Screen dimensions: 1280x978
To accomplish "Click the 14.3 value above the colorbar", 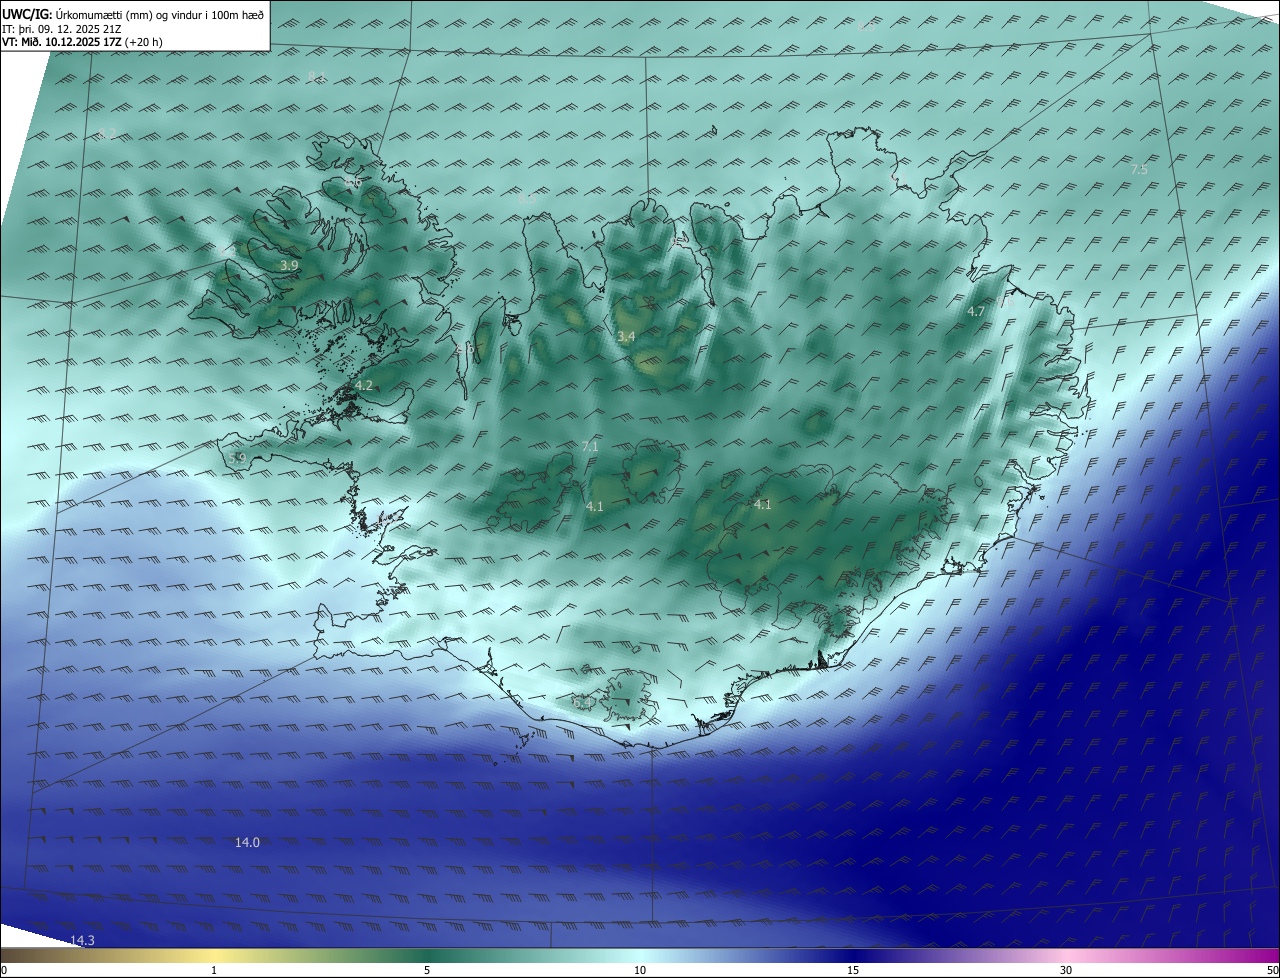I will pyautogui.click(x=82, y=940).
